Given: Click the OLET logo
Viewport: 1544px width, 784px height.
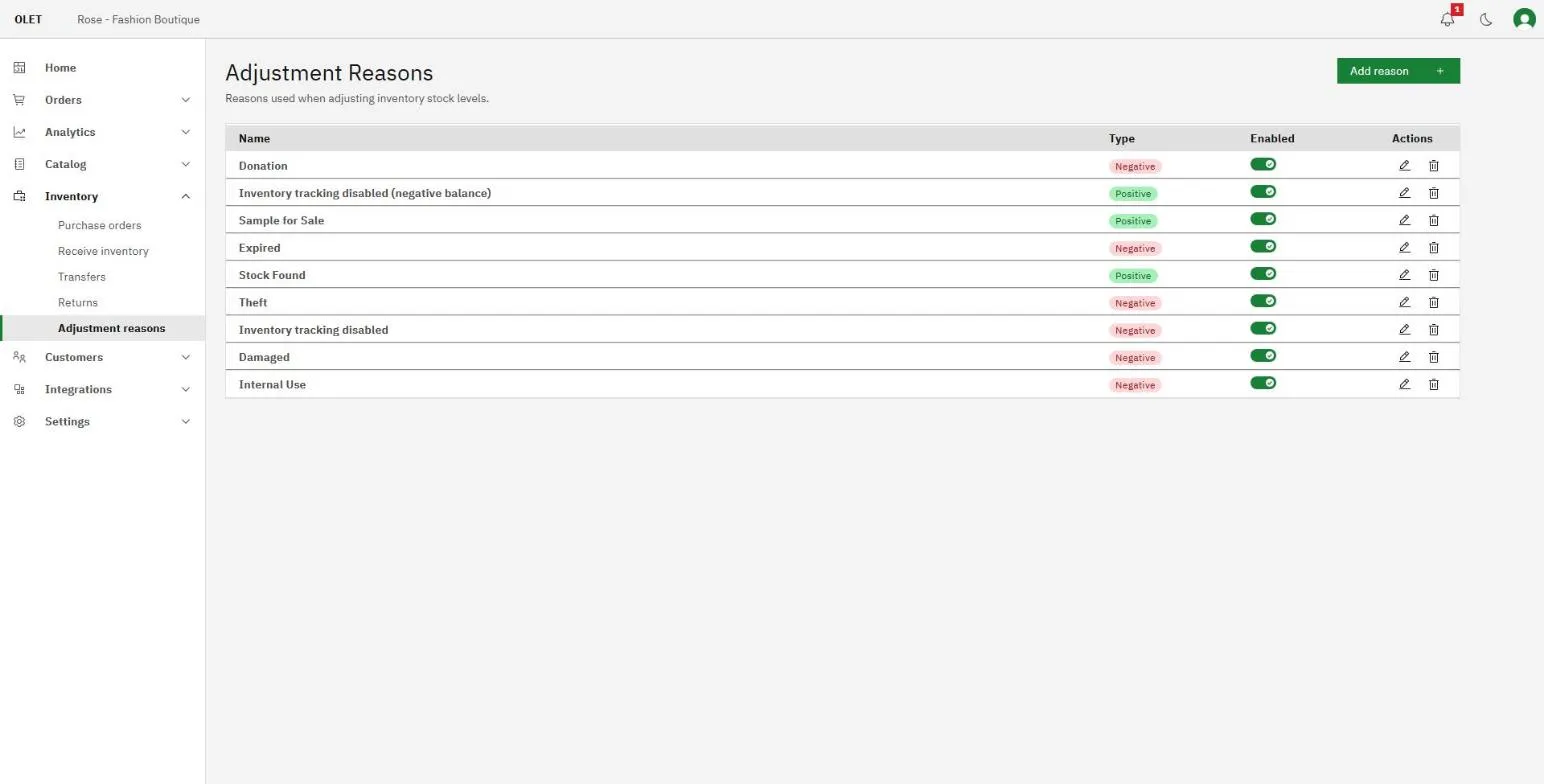Looking at the screenshot, I should [x=28, y=19].
